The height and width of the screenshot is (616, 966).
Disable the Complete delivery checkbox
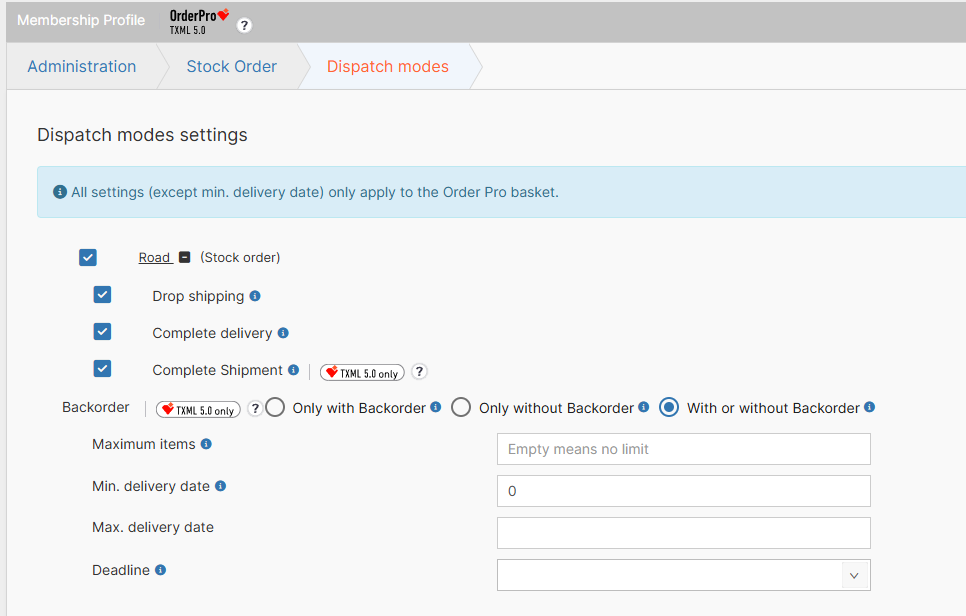(x=102, y=332)
